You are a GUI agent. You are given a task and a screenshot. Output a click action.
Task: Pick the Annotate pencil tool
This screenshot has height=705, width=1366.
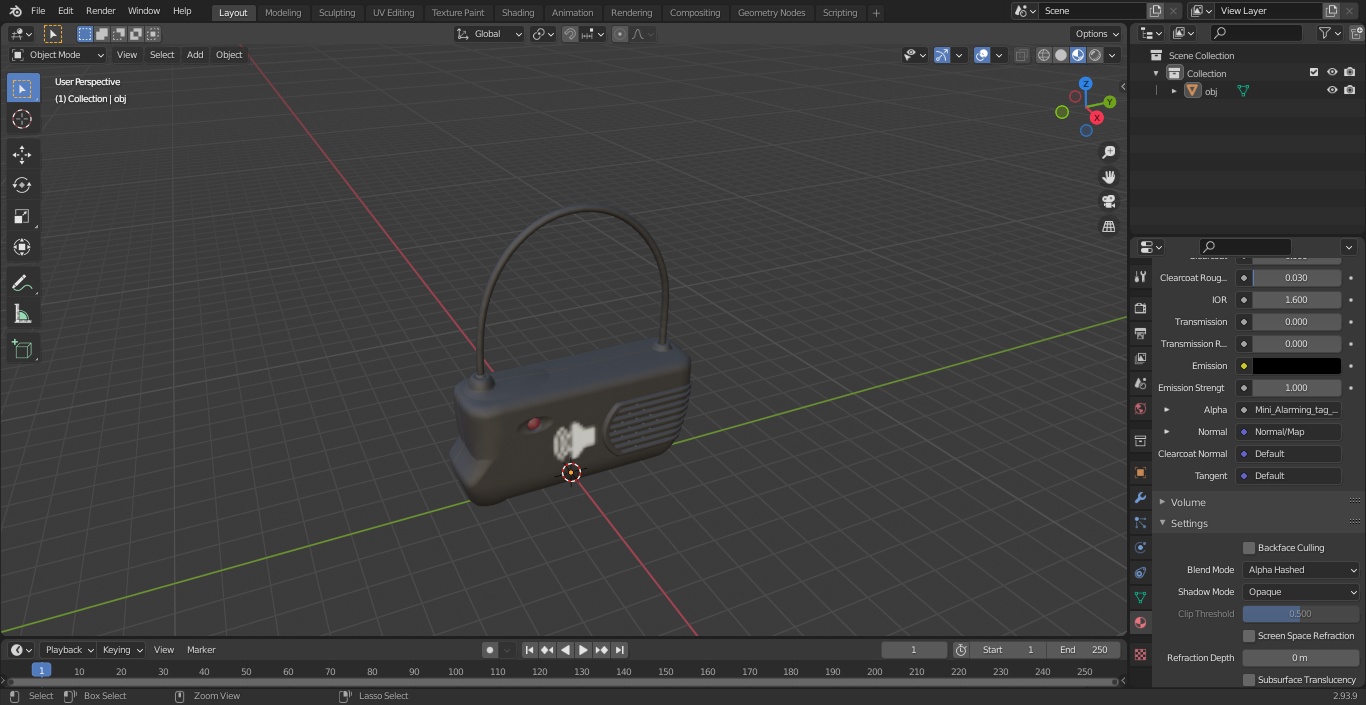(22, 283)
